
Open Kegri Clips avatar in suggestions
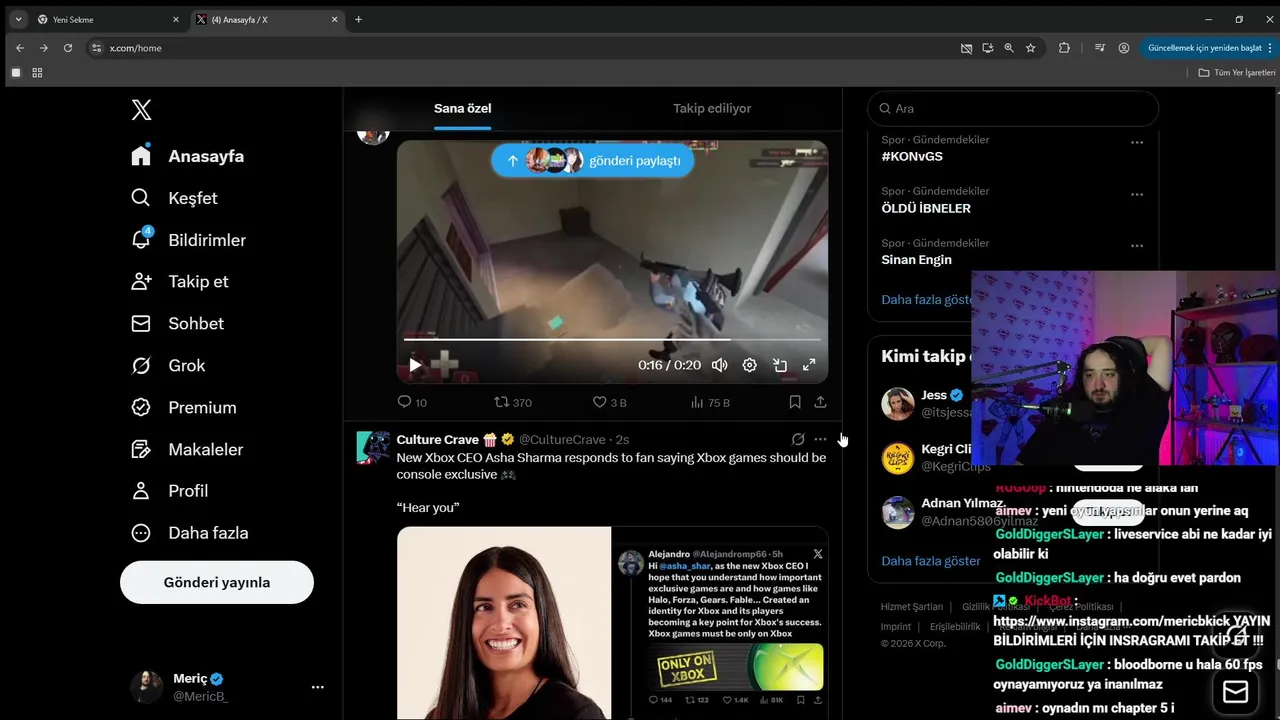click(898, 458)
